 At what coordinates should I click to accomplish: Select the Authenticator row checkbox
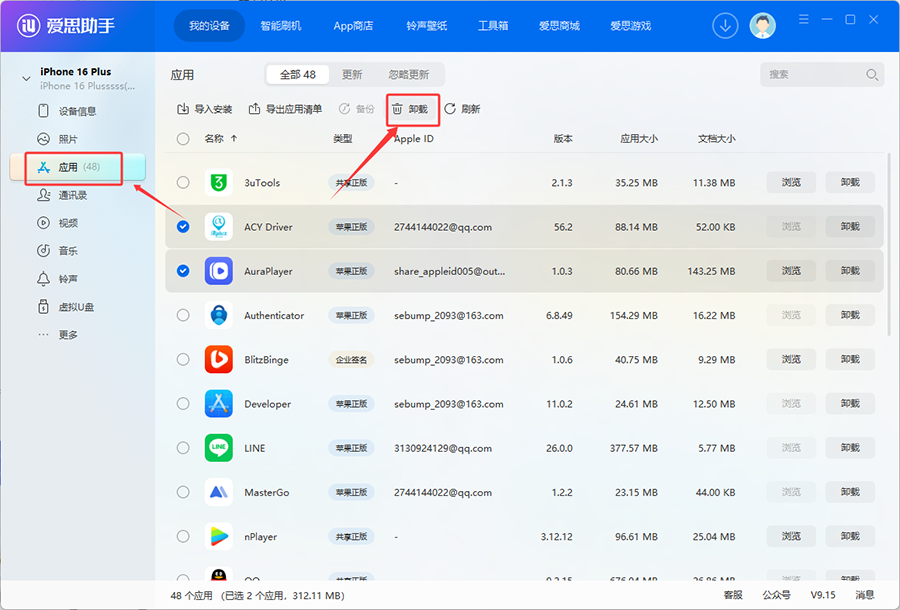pyautogui.click(x=183, y=315)
